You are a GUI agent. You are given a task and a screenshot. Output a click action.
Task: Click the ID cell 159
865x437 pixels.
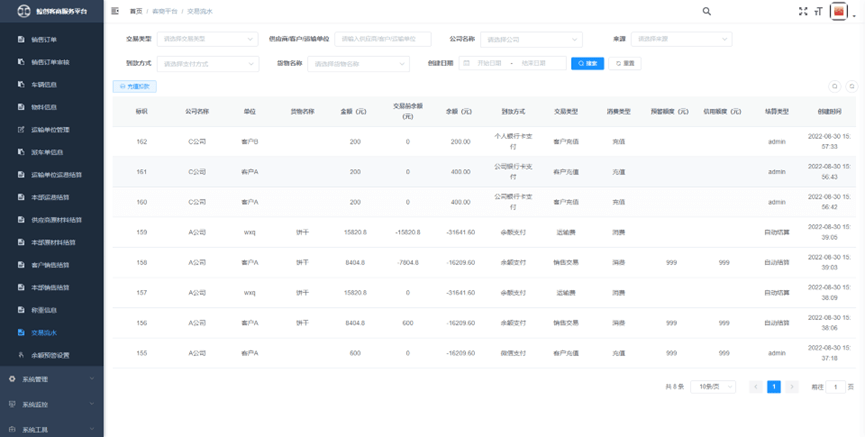coord(142,232)
